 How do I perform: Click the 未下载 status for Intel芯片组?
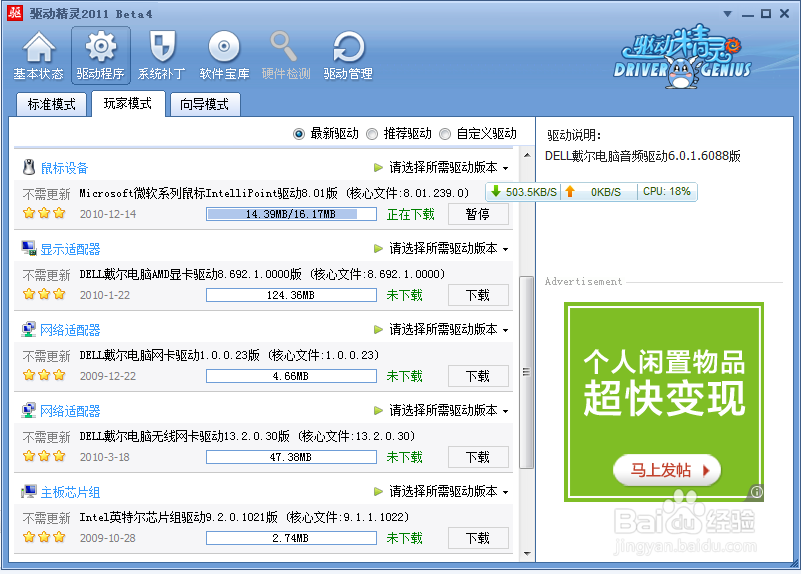pyautogui.click(x=405, y=538)
